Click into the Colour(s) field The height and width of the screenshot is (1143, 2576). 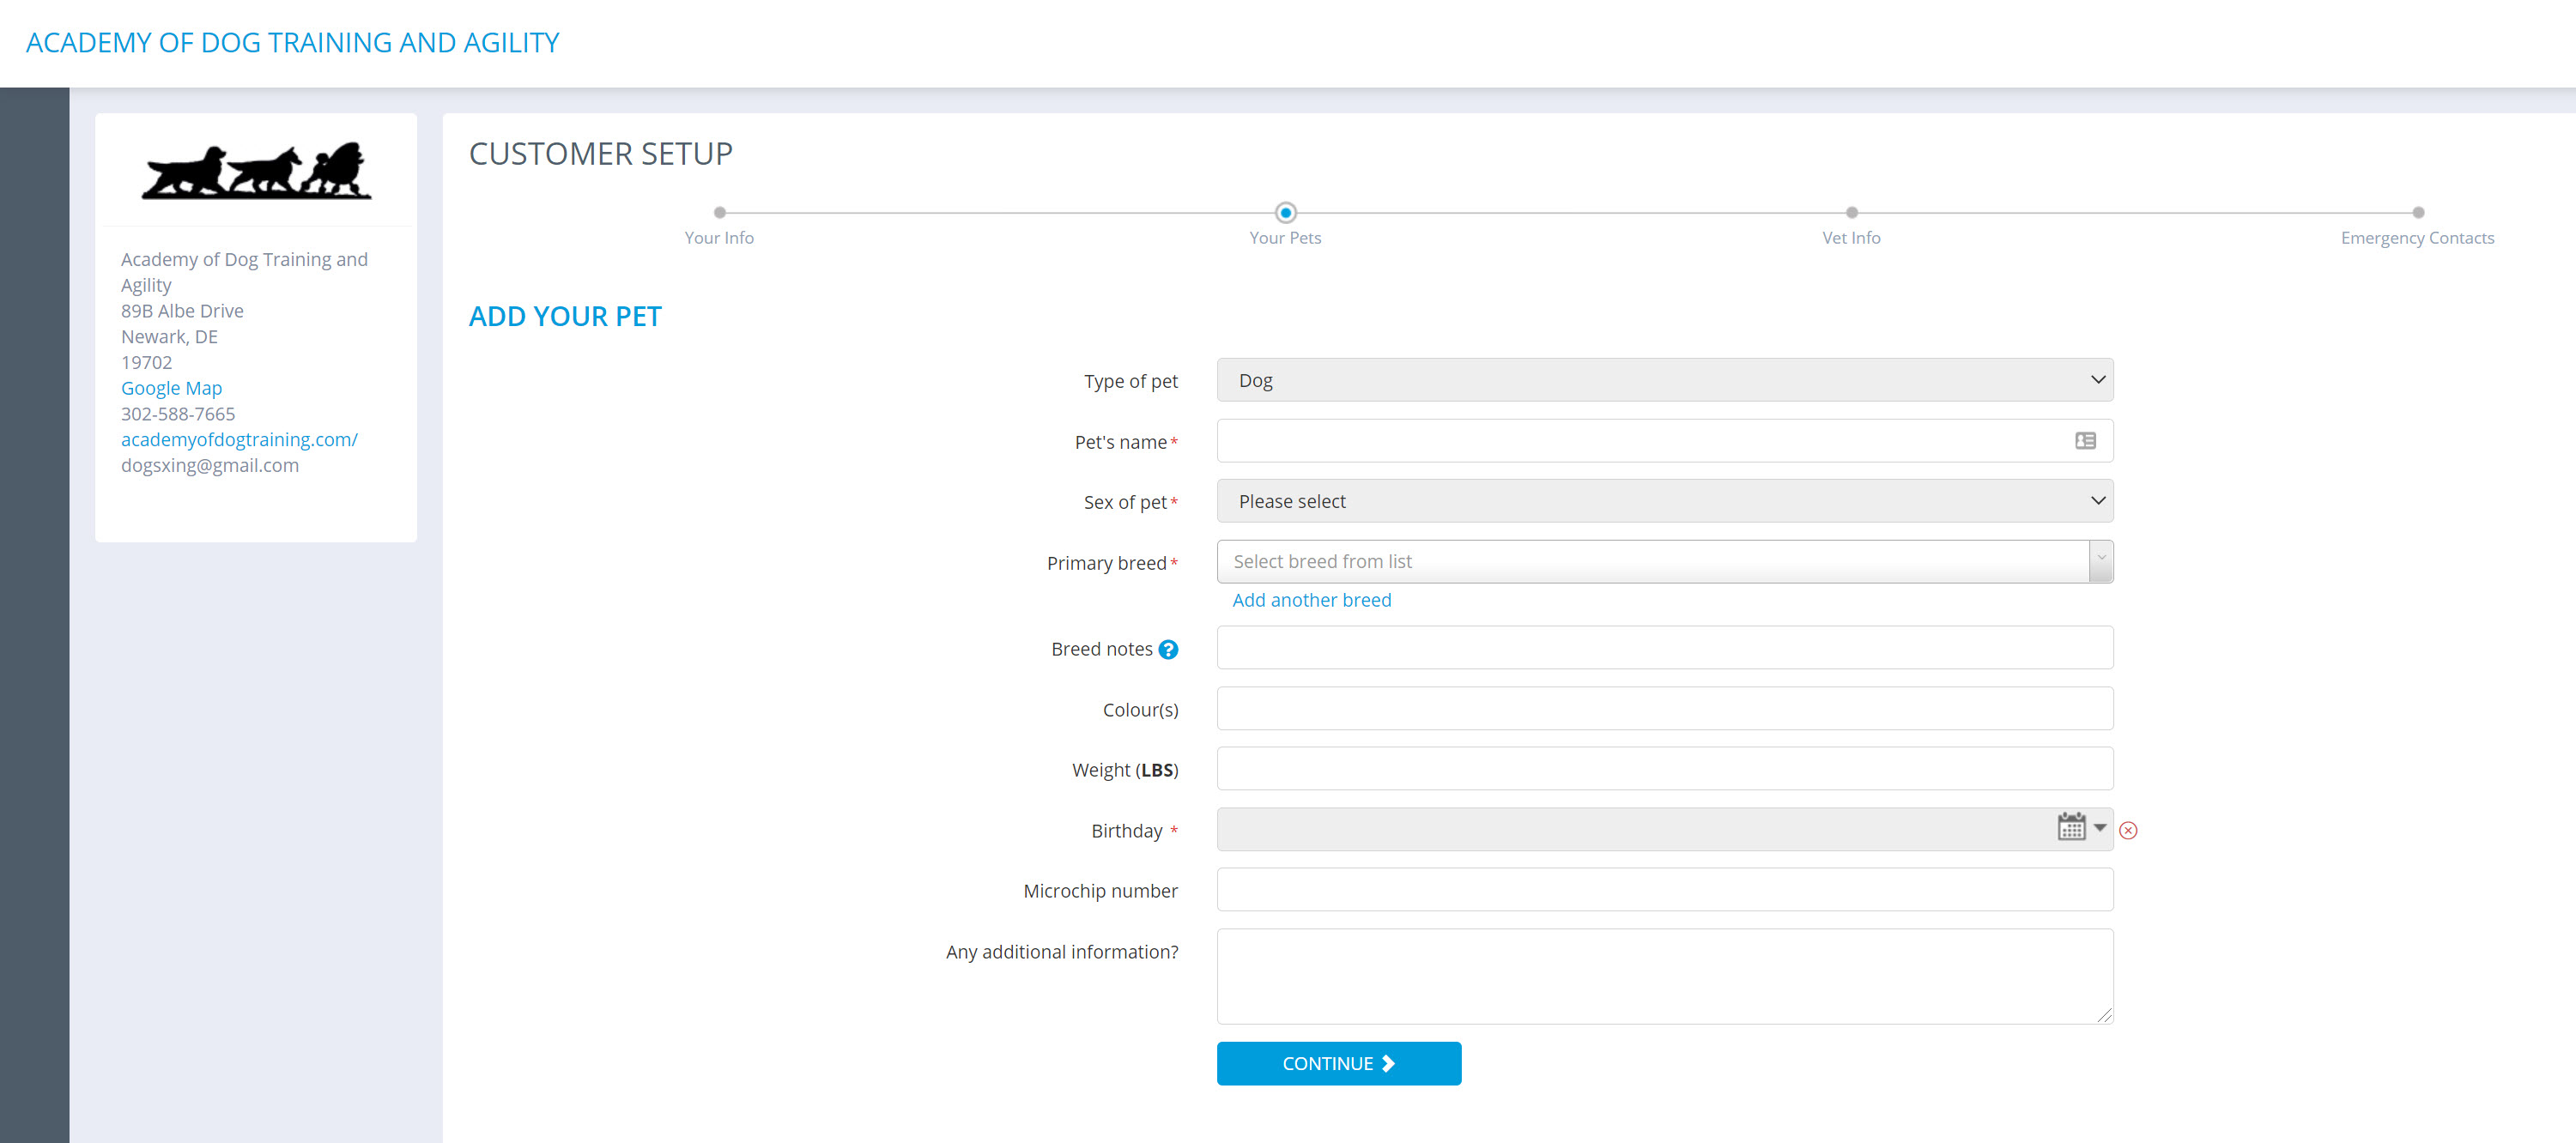click(x=1664, y=709)
